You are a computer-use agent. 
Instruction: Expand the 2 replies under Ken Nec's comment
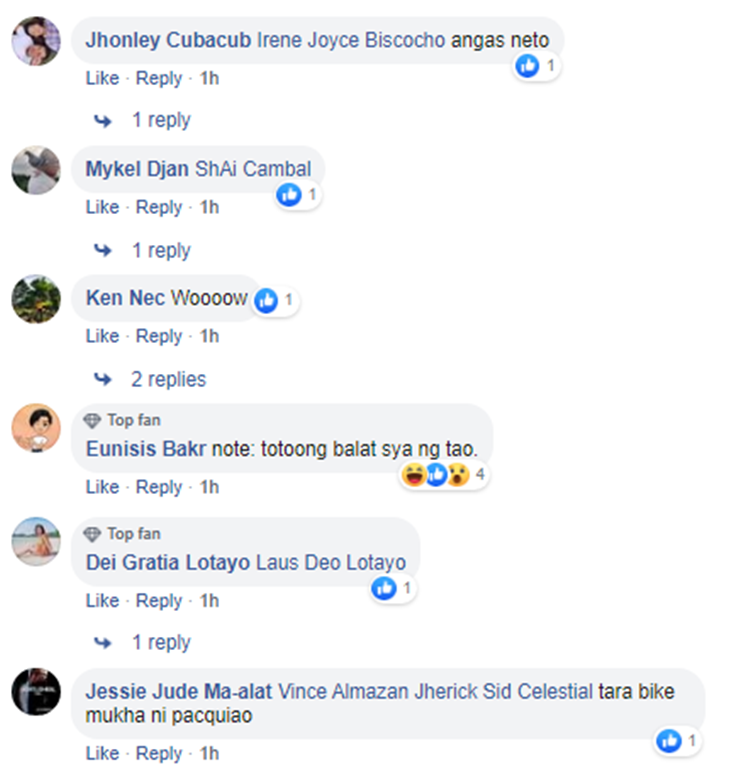point(168,380)
